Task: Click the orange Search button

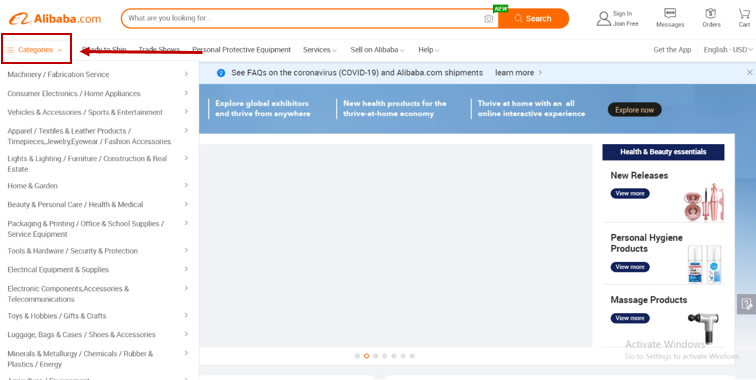Action: tap(533, 19)
